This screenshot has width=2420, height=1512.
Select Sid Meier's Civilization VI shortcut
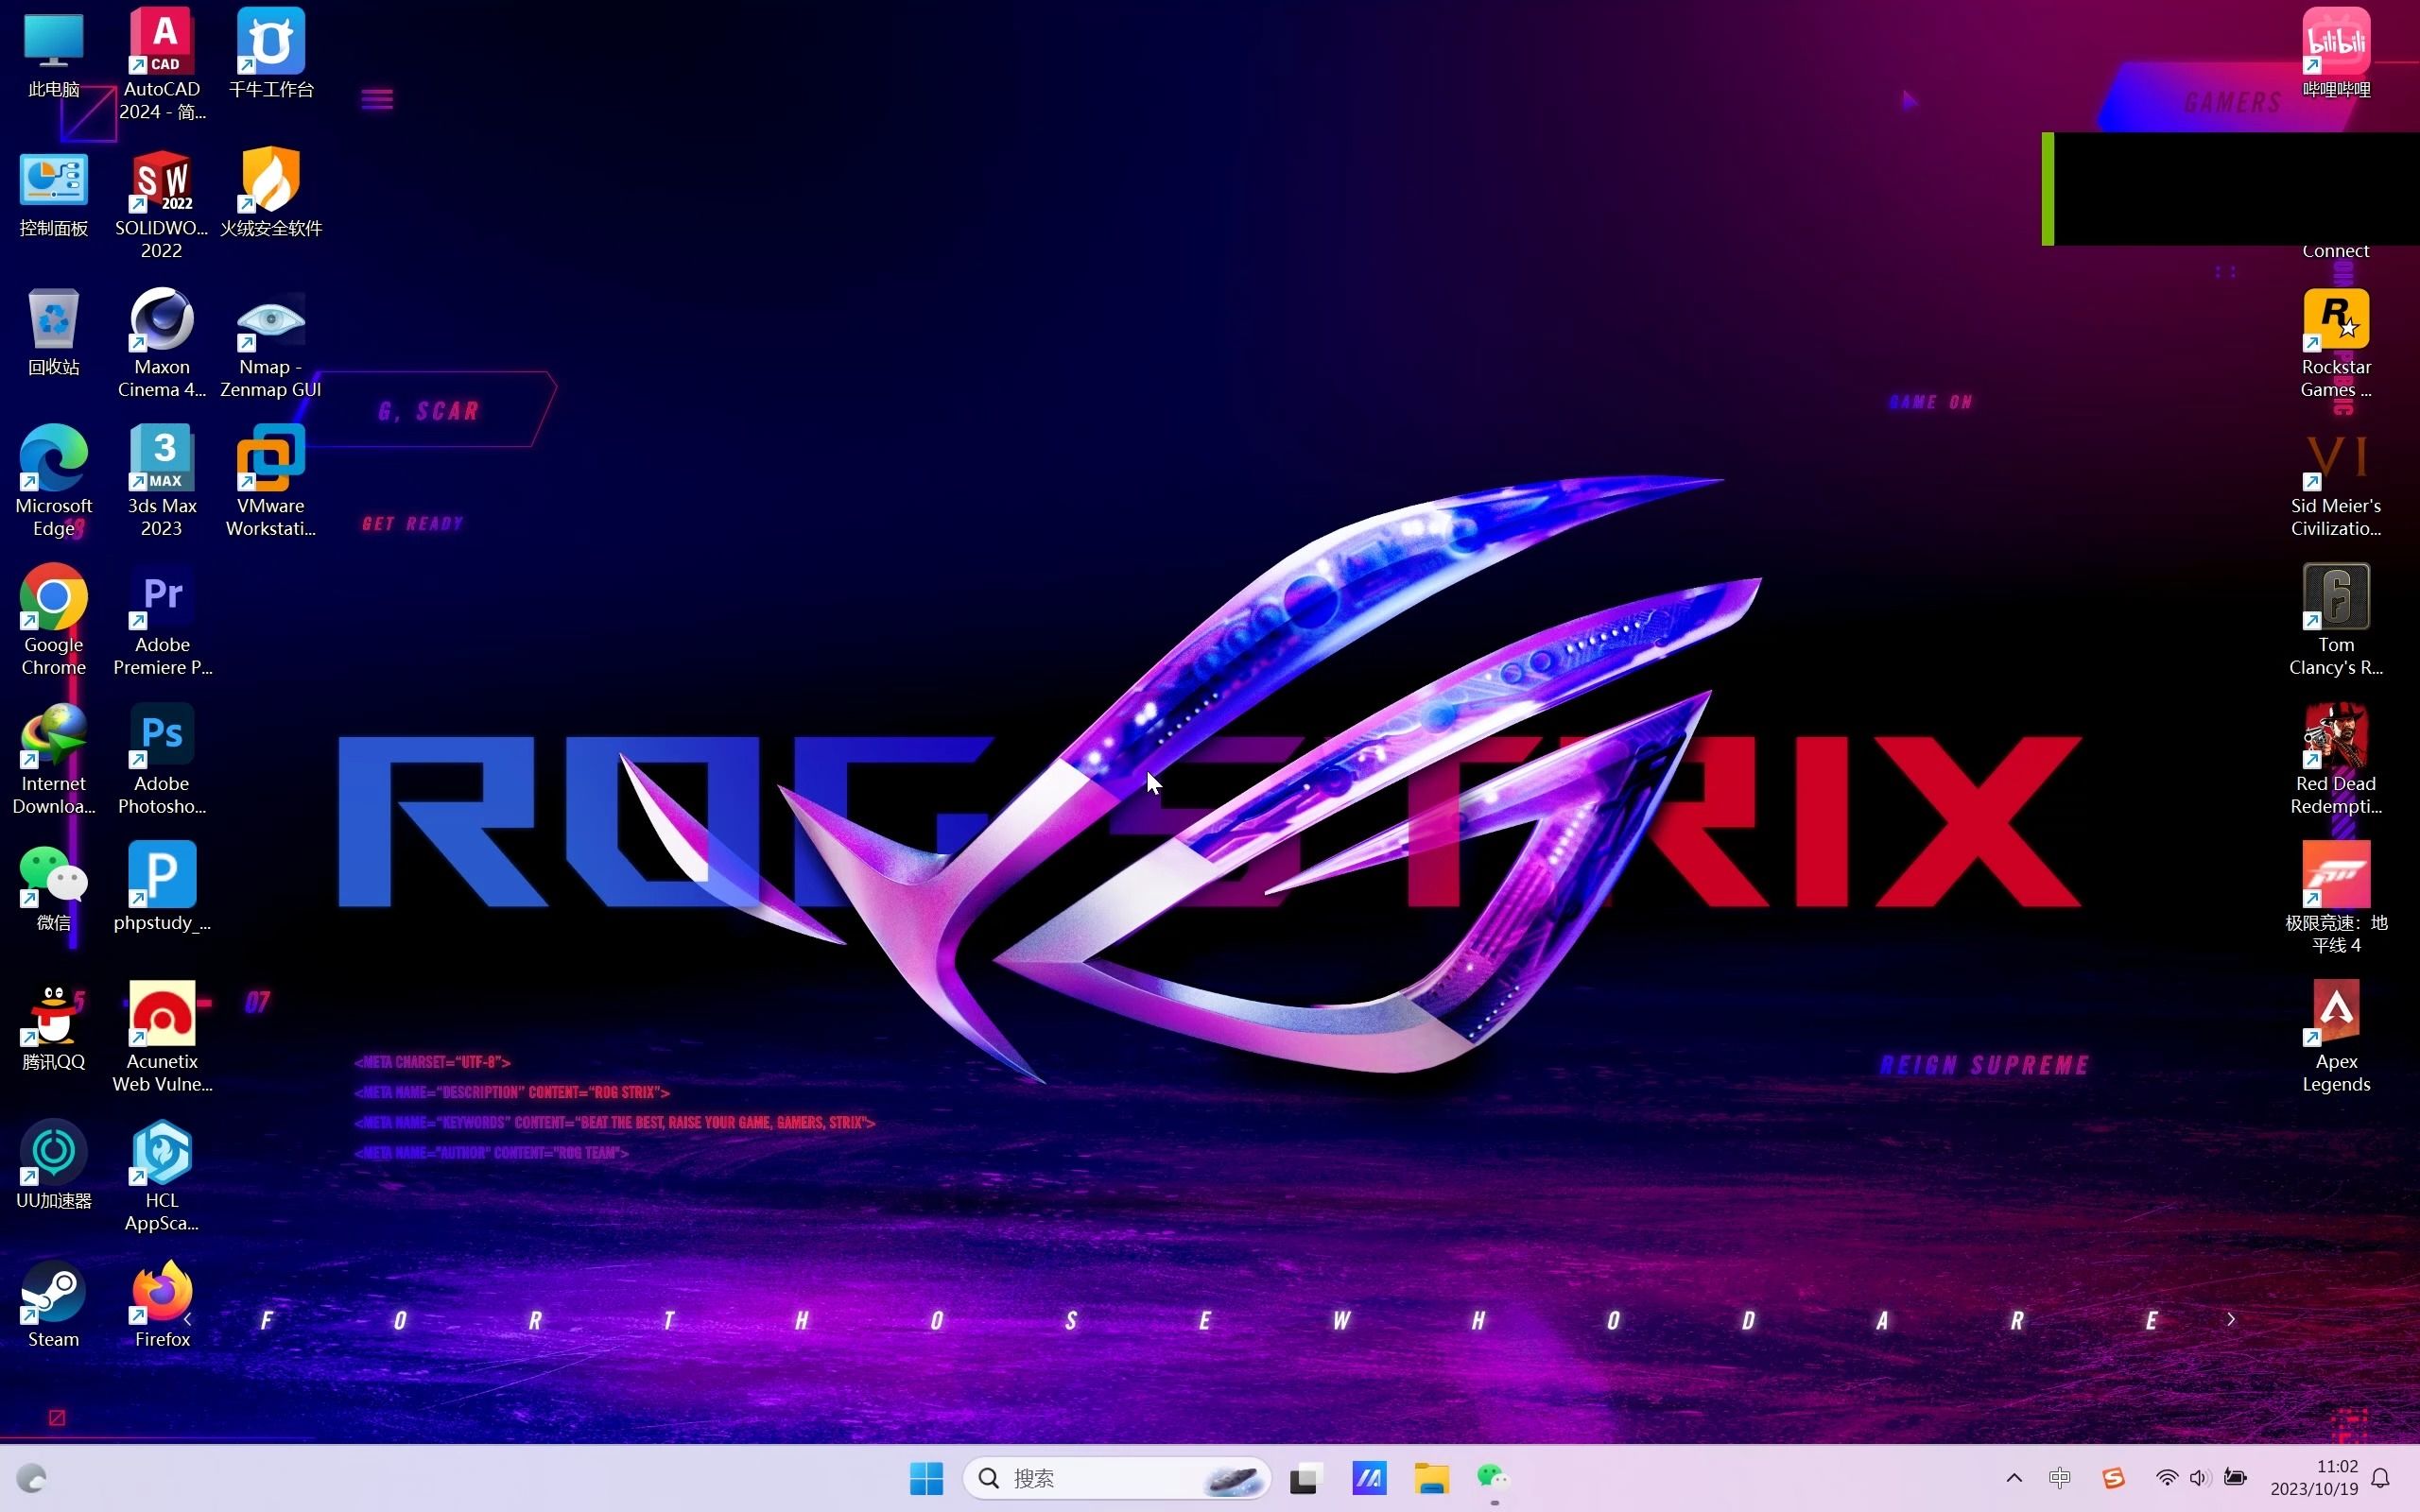[x=2336, y=482]
